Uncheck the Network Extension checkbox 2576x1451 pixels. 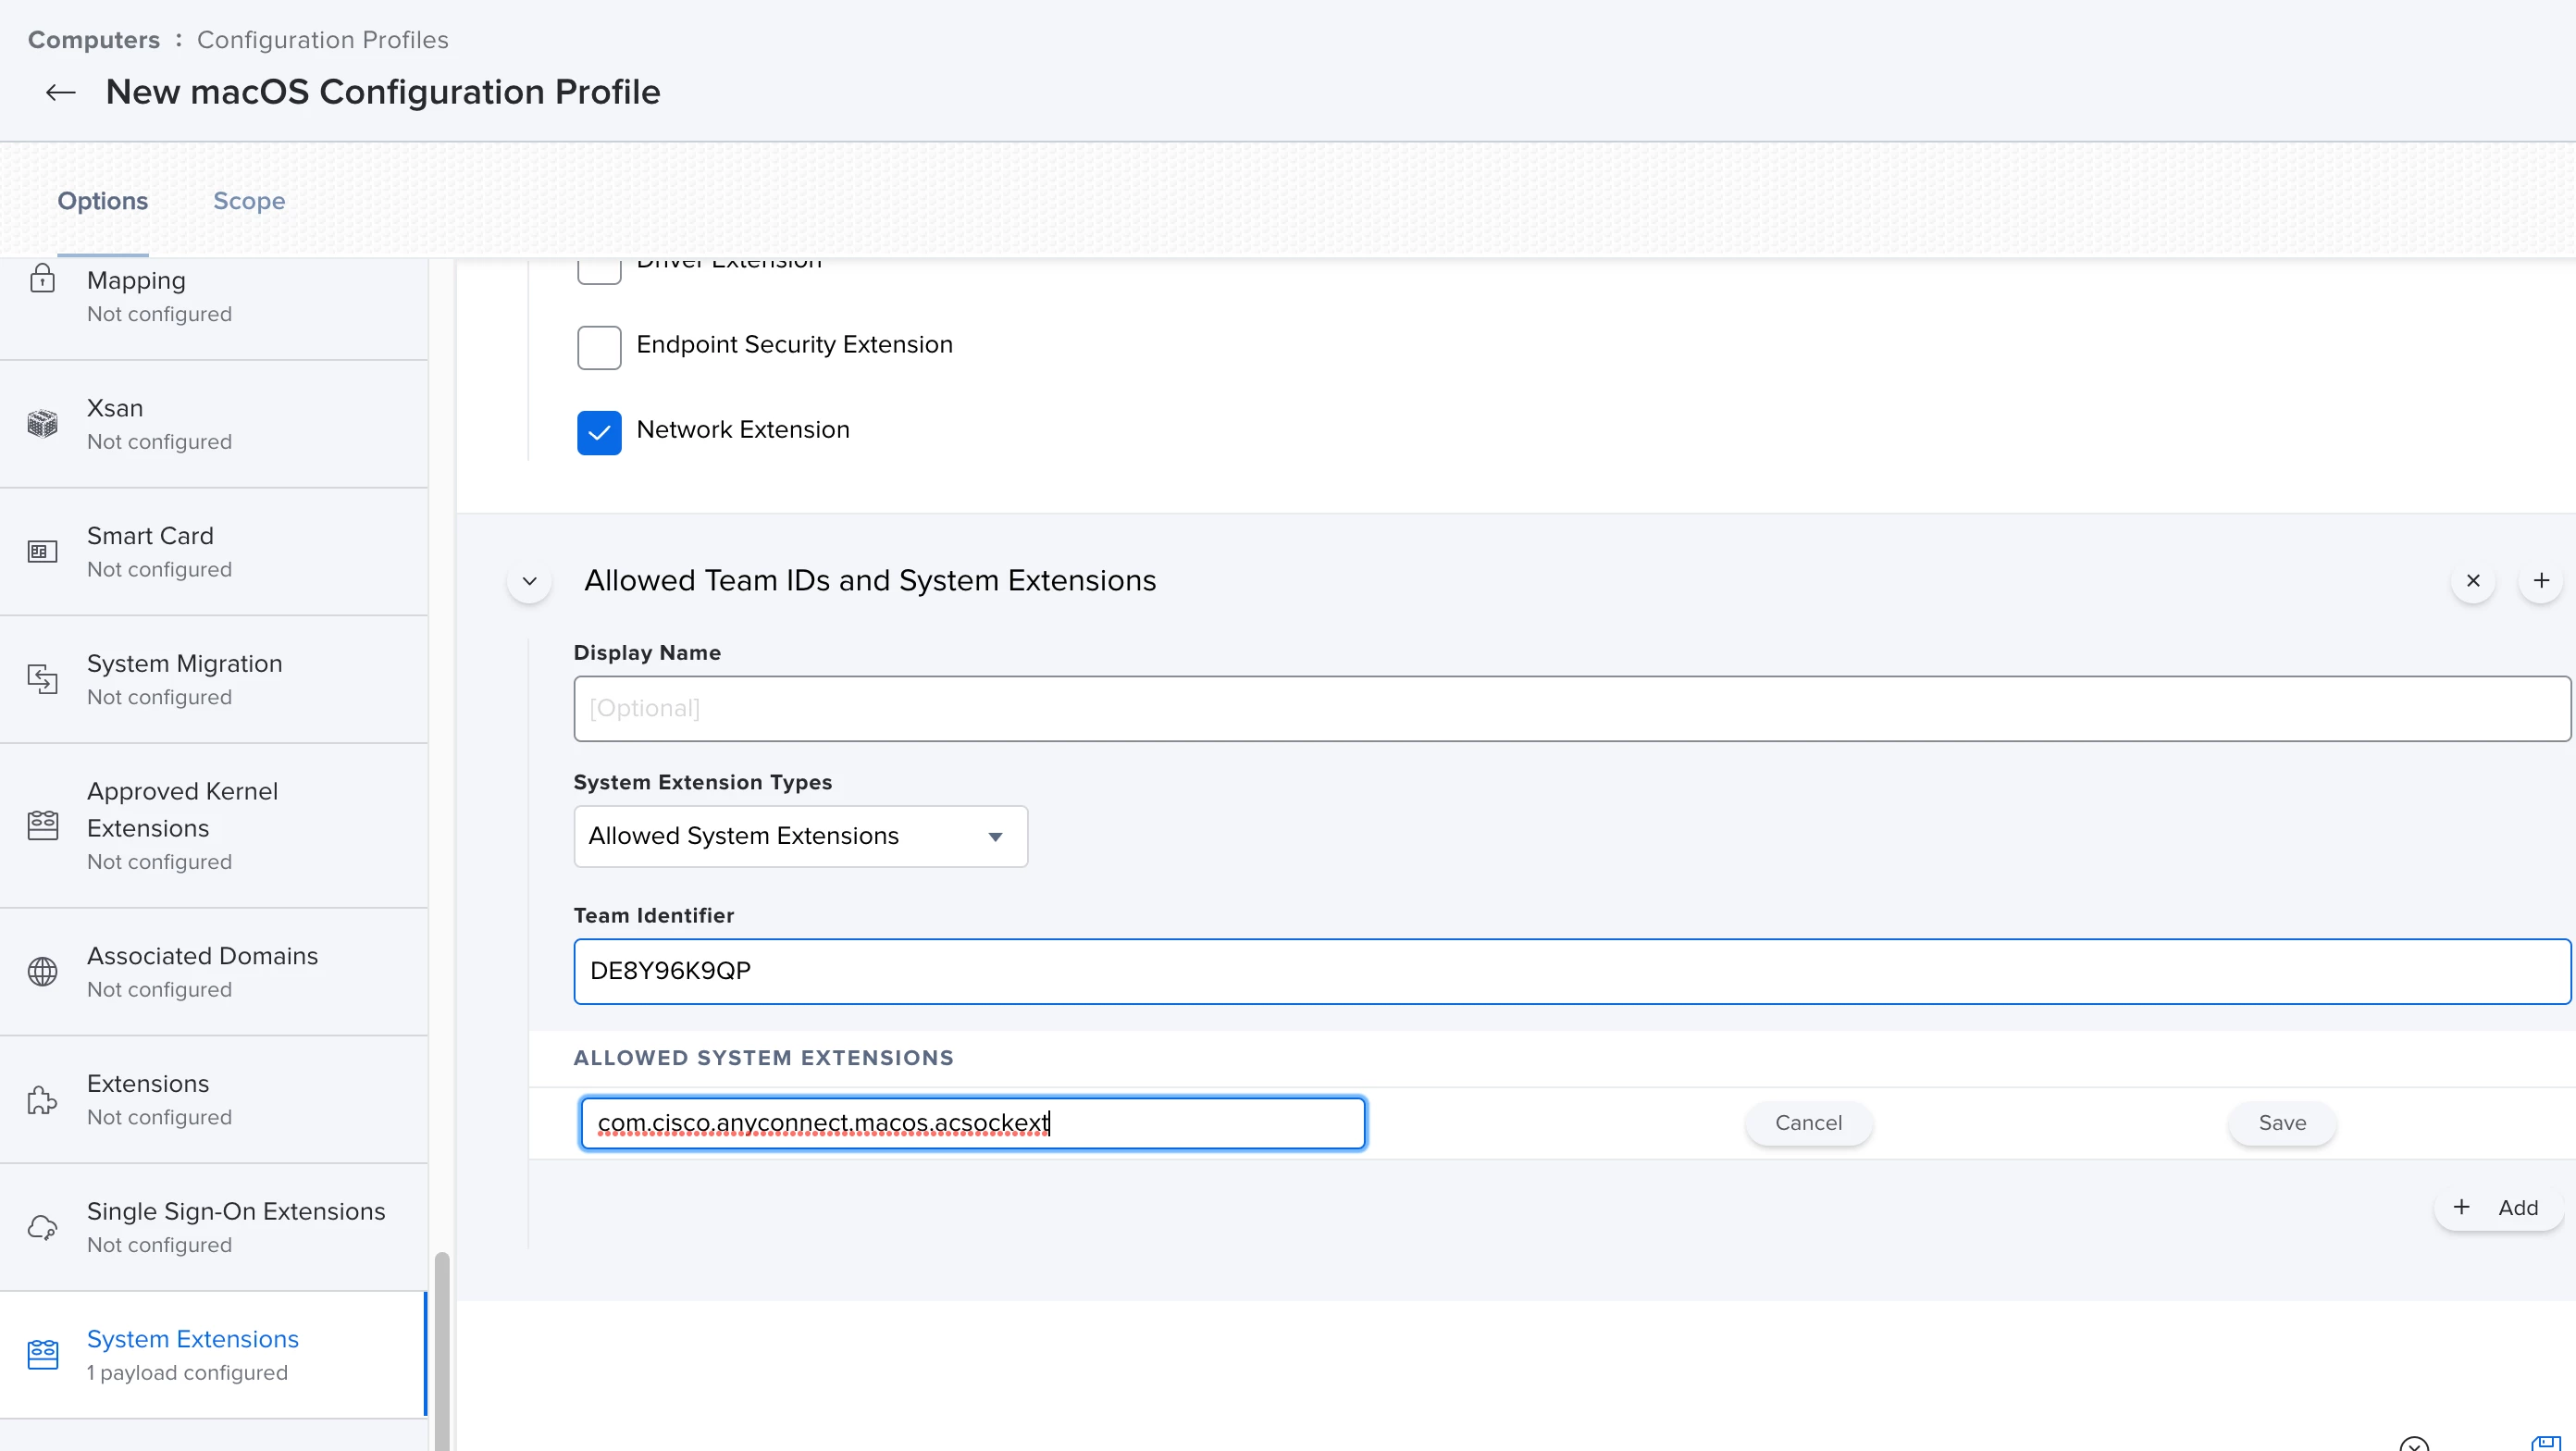(599, 433)
